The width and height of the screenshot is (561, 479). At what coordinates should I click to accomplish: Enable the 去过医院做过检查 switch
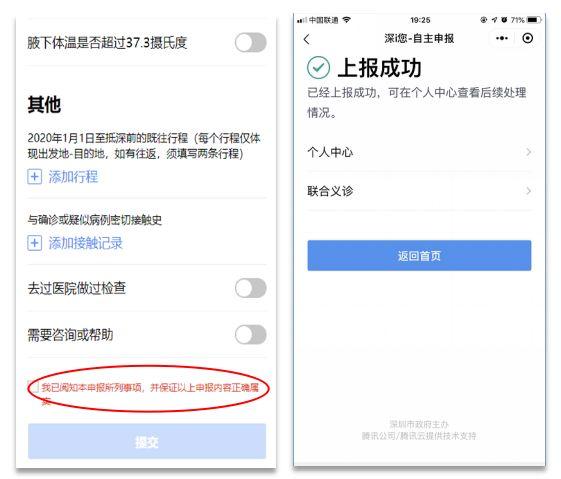pos(250,288)
